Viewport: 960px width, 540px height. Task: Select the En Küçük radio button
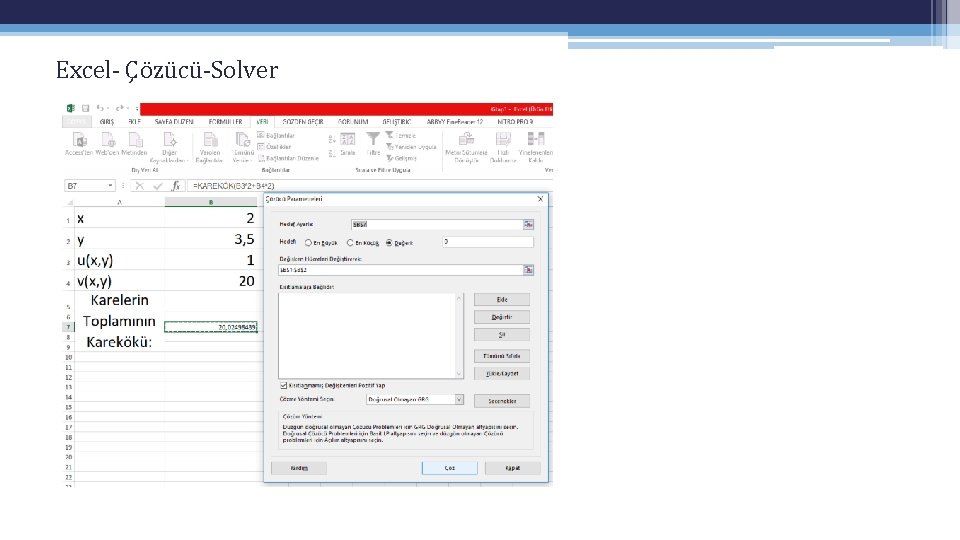click(350, 243)
